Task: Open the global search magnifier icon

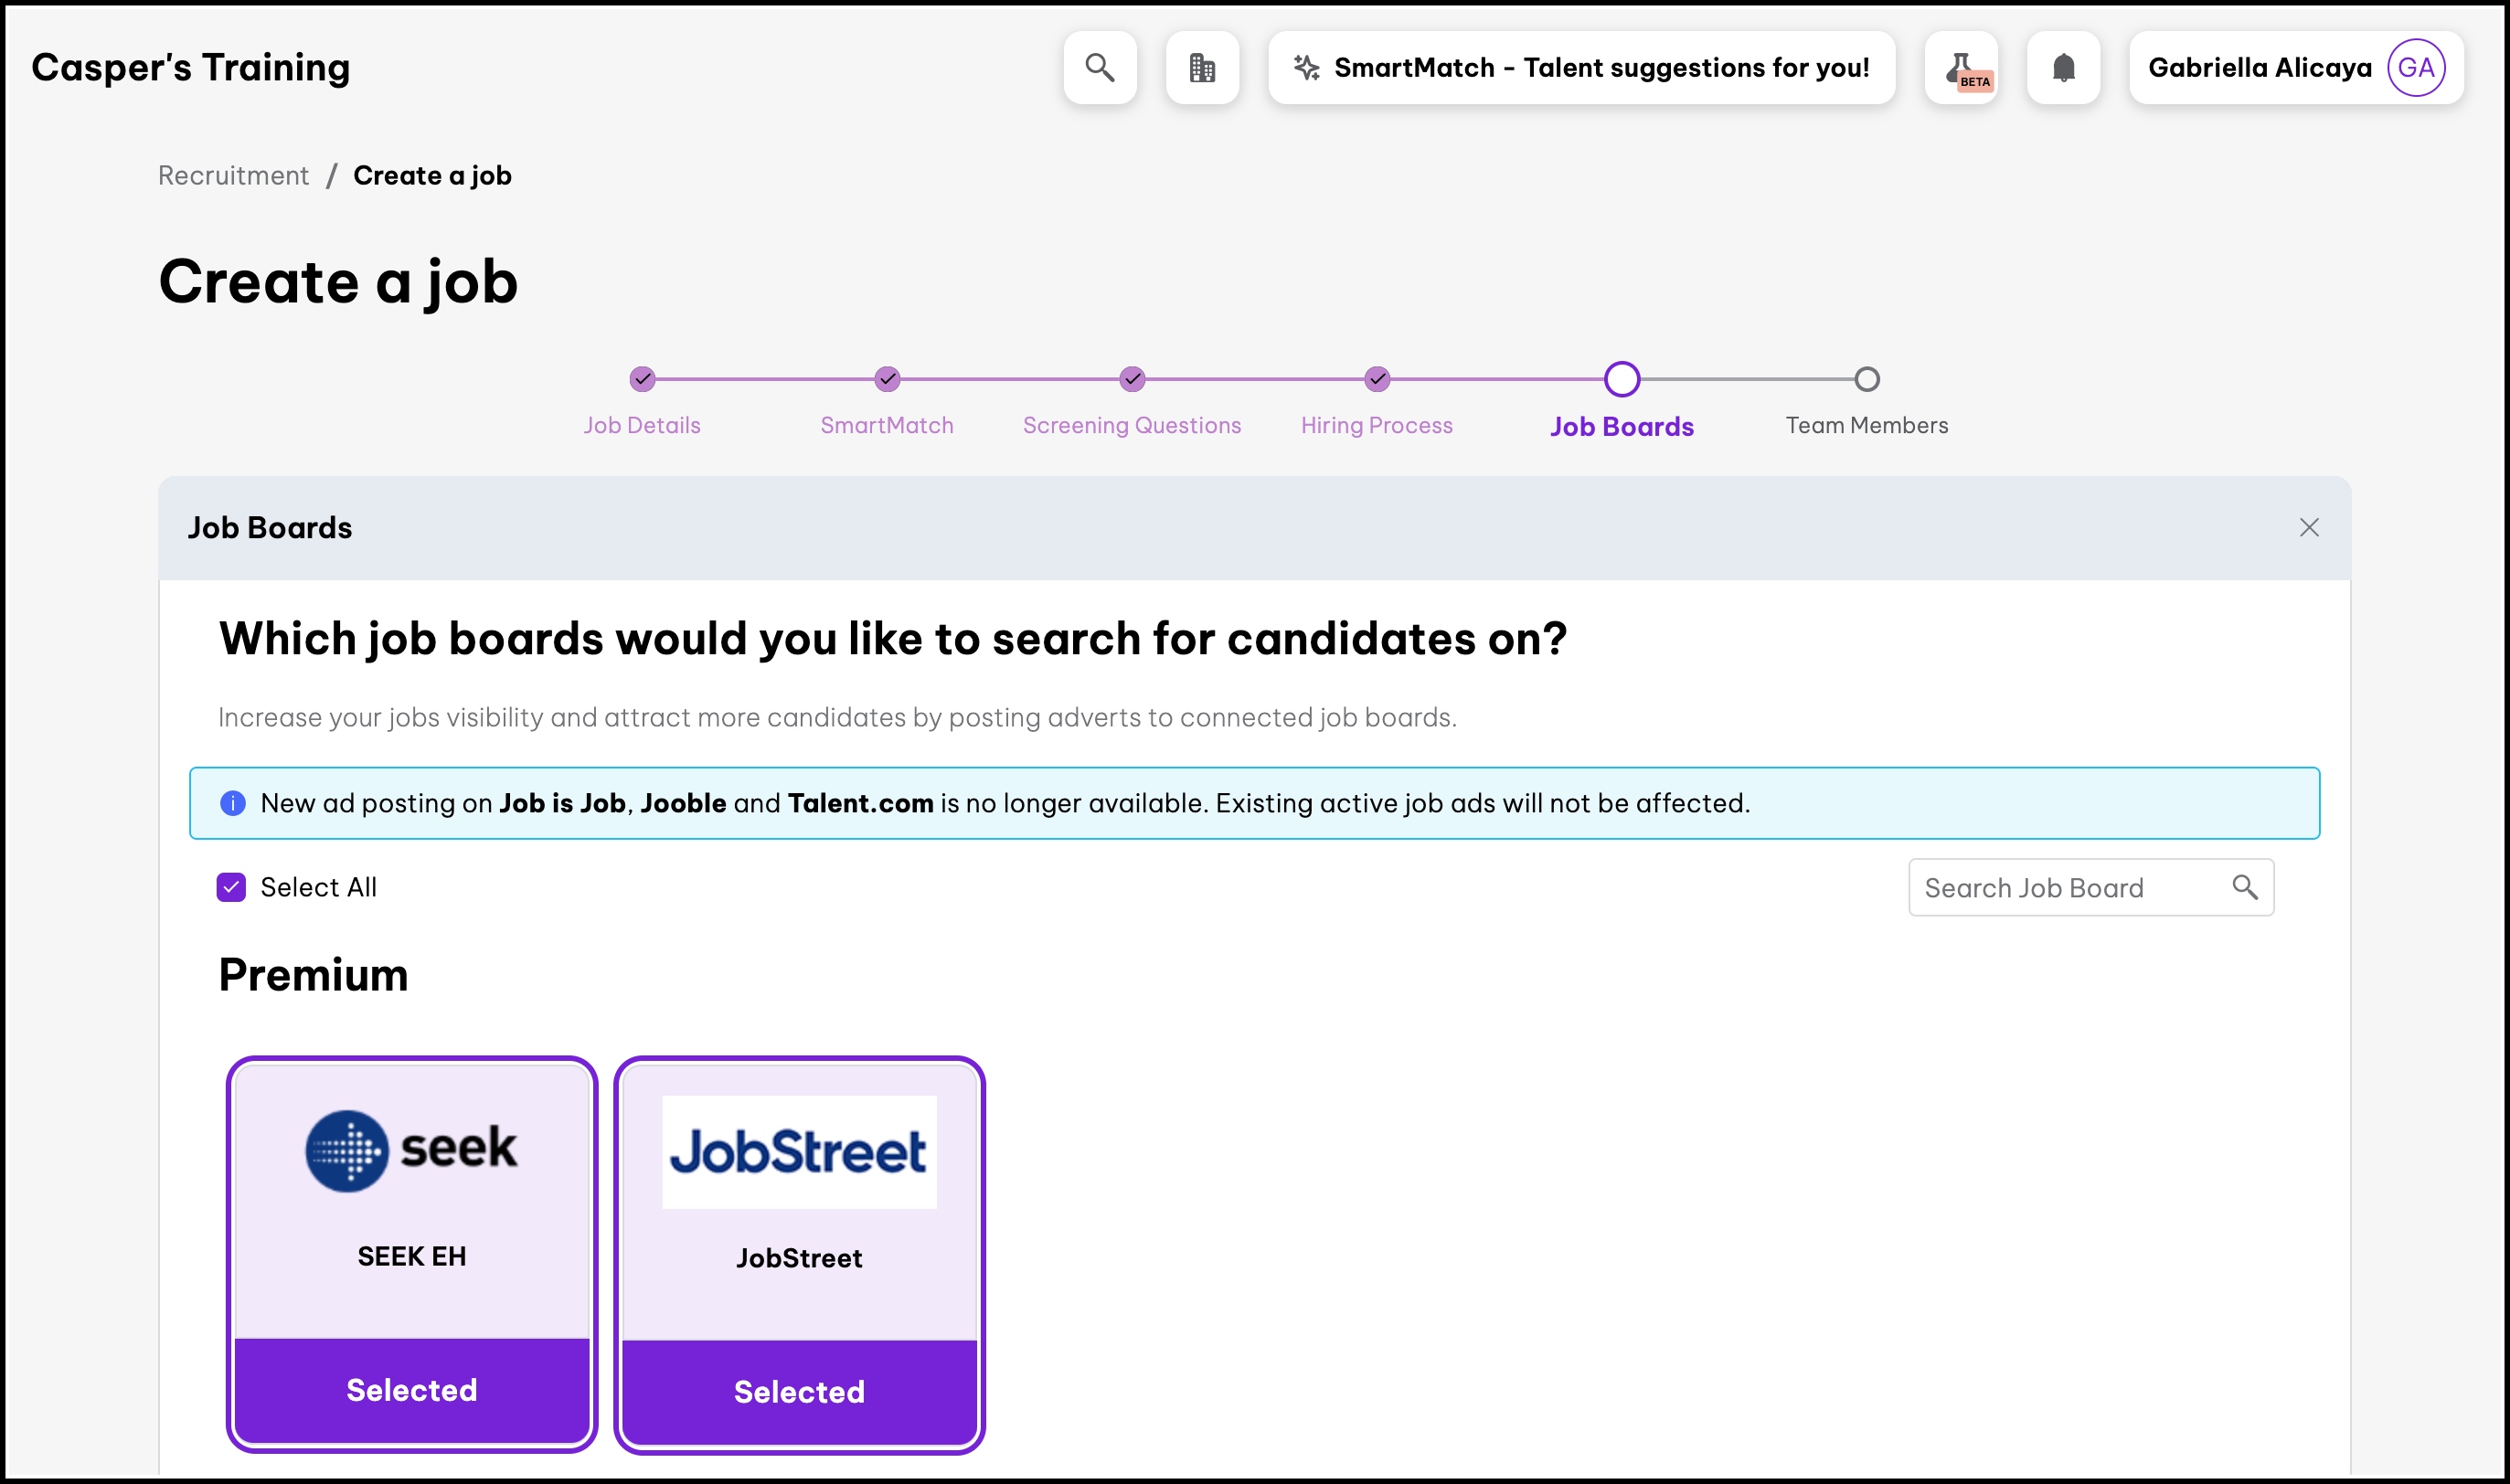Action: coord(1100,68)
